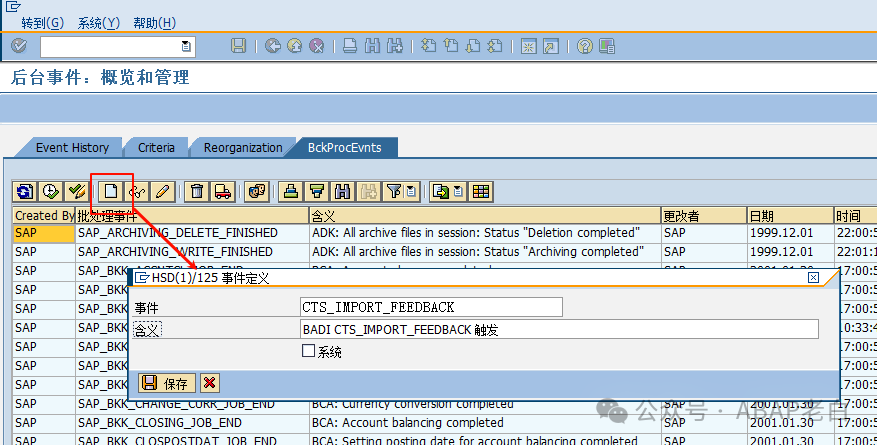Screen dimensions: 877x445
Task: Click the Delete trash can icon
Action: (197, 192)
